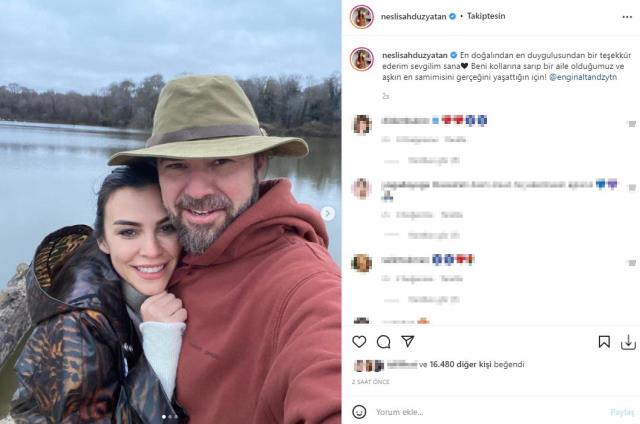
Task: Like the post with the heart icon
Action: [x=359, y=342]
